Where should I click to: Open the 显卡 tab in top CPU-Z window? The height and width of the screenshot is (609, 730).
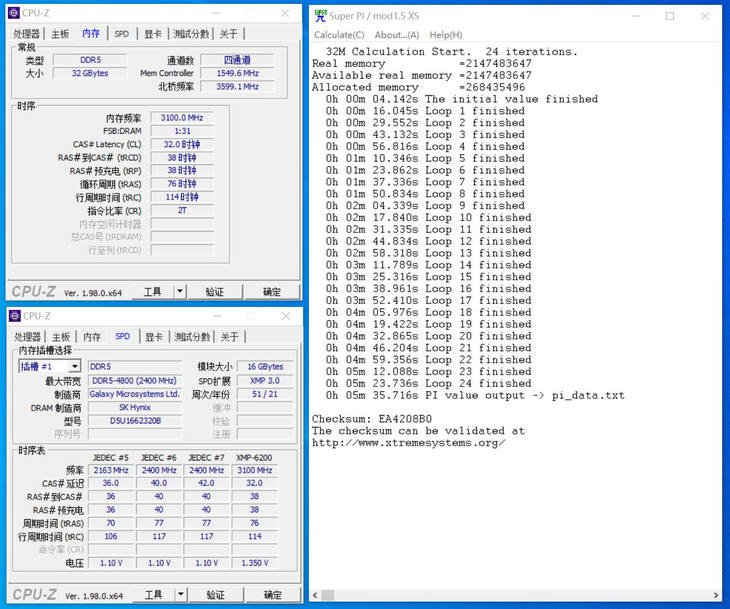[x=152, y=34]
